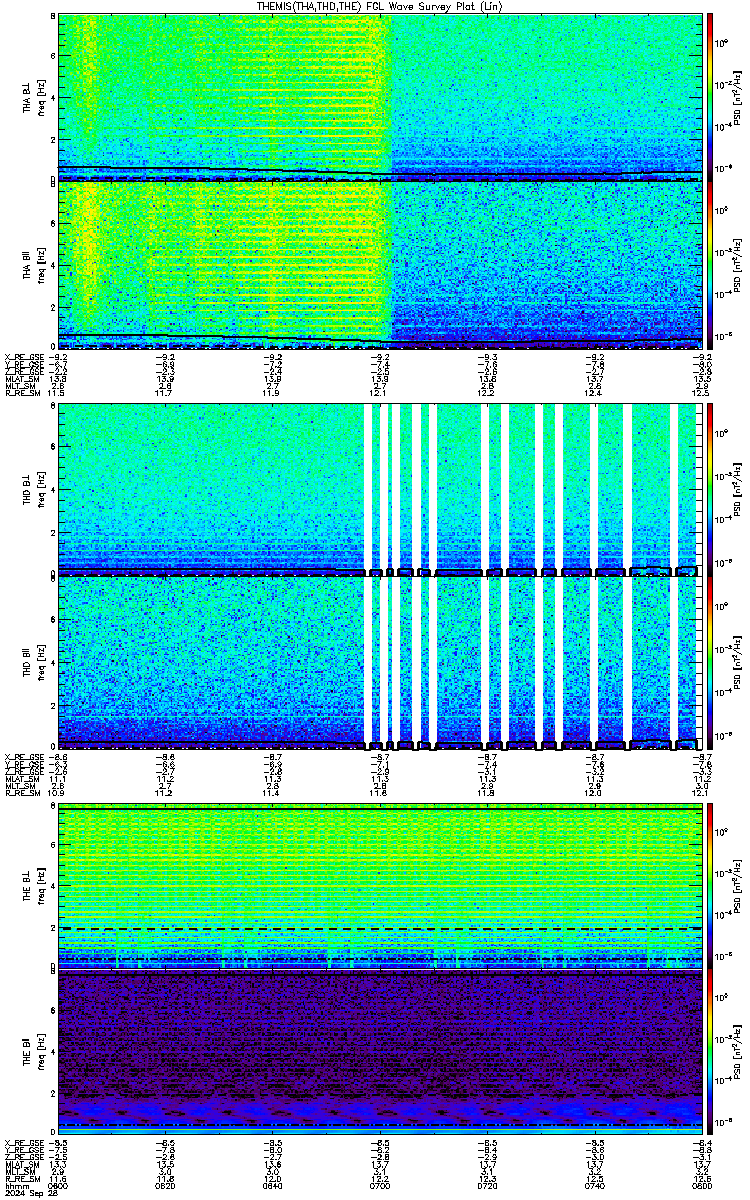Click the R_RE_SM value 11.5 under THA

57,393
